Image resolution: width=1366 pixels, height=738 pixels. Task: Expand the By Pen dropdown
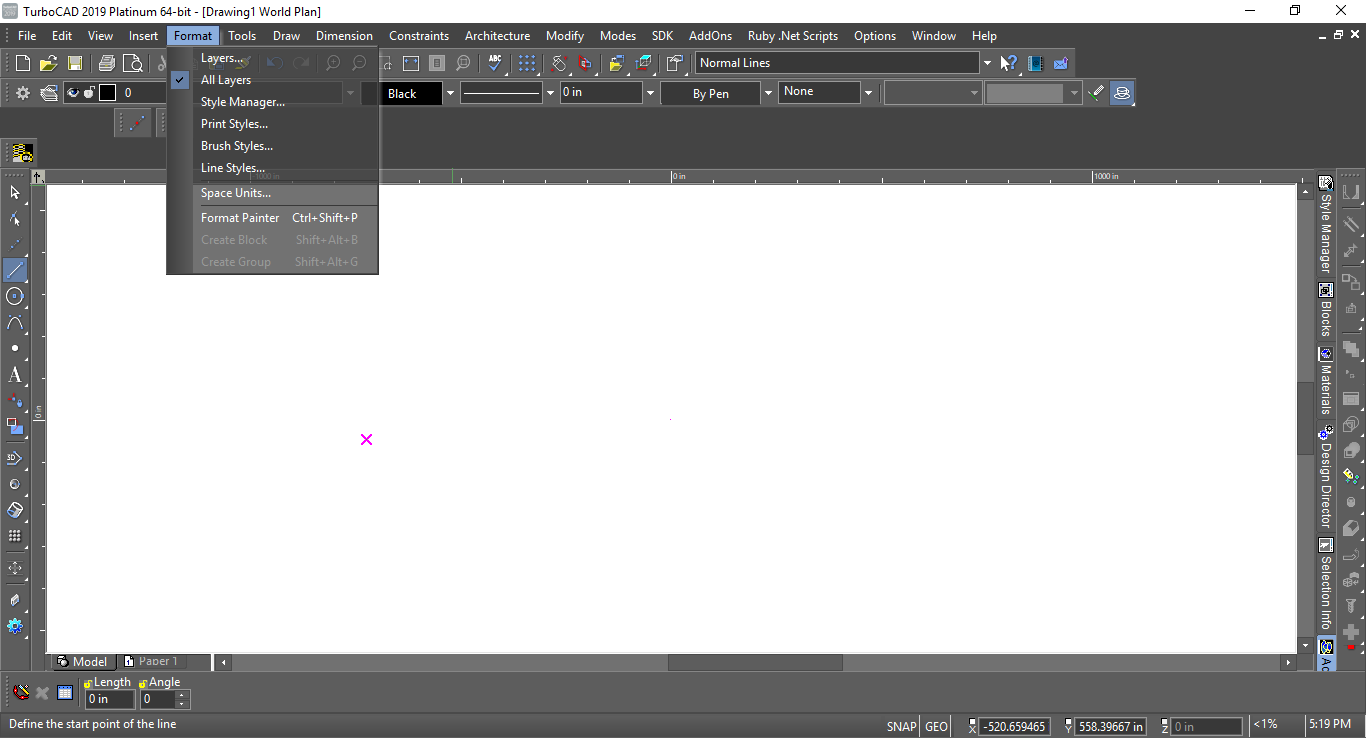pyautogui.click(x=768, y=93)
